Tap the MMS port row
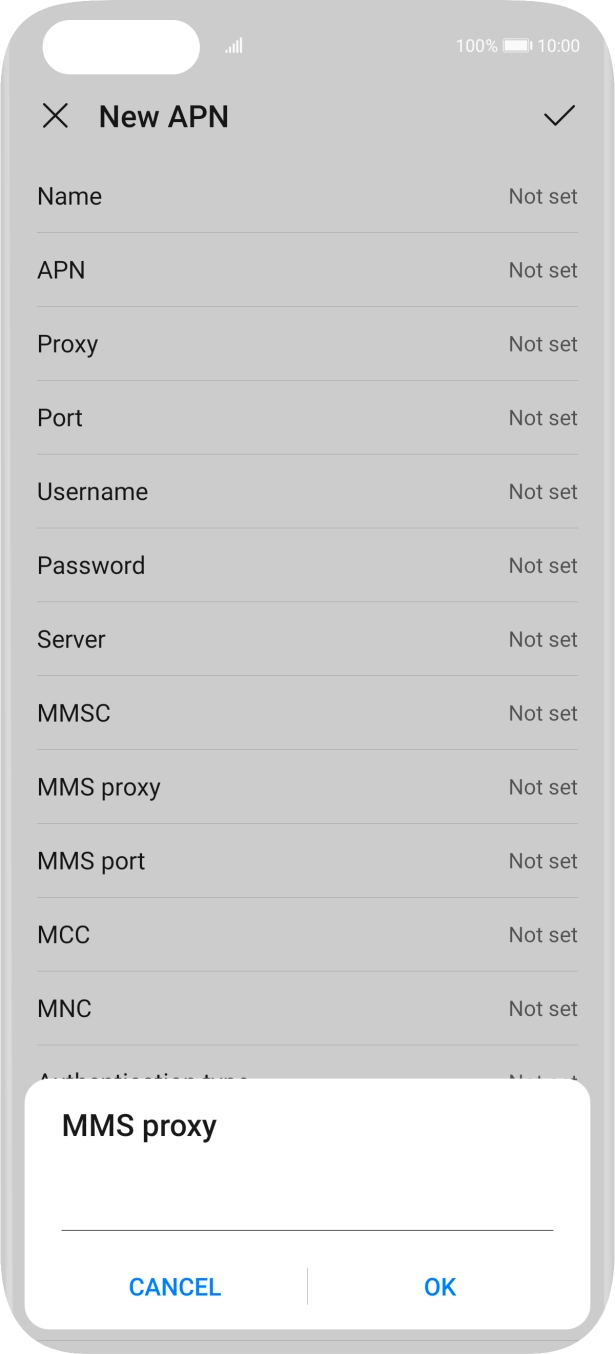Viewport: 615px width, 1354px height. [307, 861]
